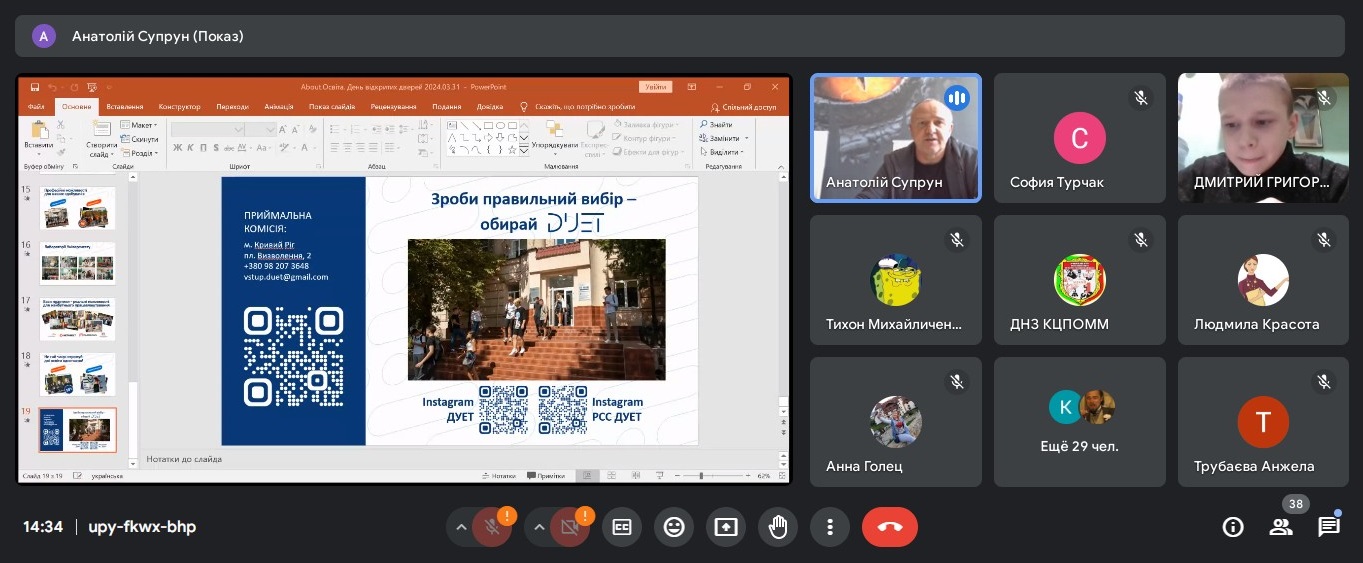
Task: Open the Вставлення ribbon tab
Action: pyautogui.click(x=124, y=107)
